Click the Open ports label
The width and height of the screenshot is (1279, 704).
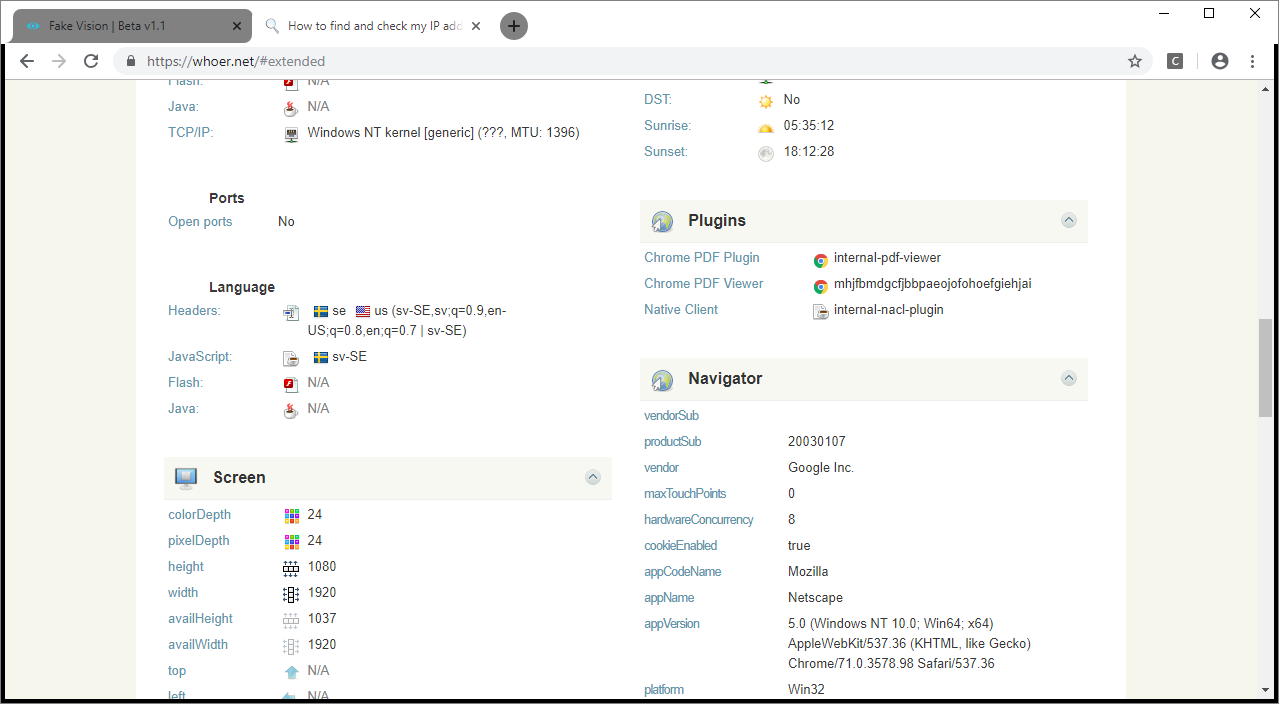click(x=200, y=222)
